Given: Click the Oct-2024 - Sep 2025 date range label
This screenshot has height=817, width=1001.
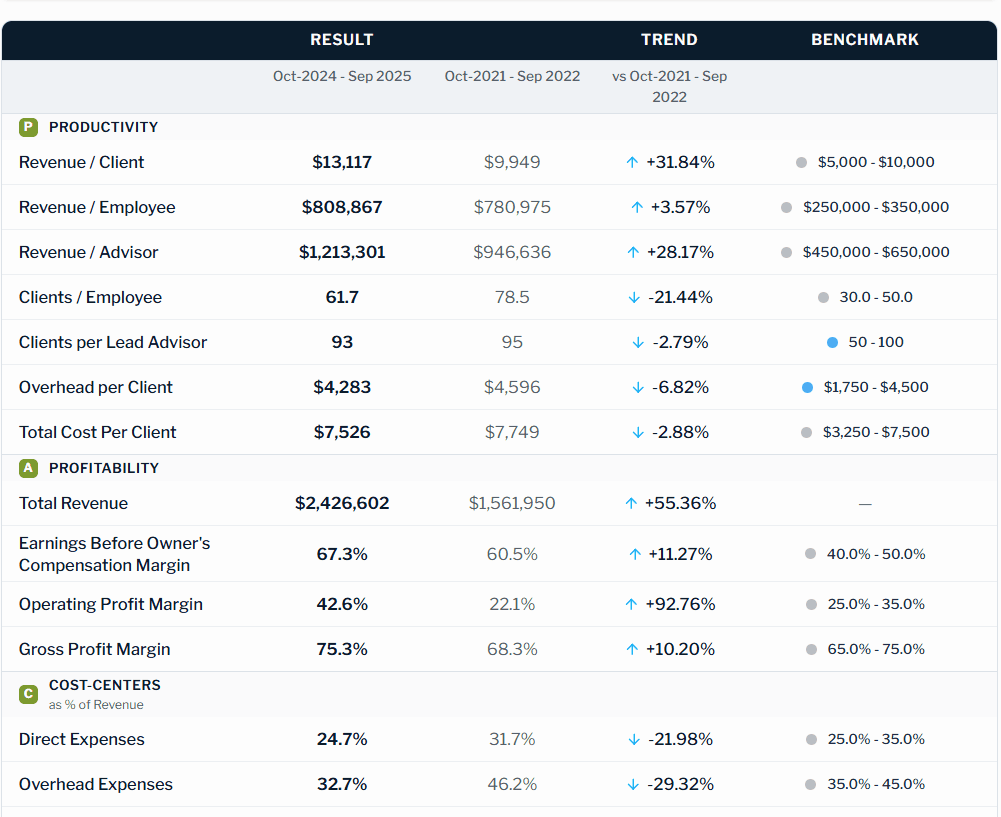Looking at the screenshot, I should pyautogui.click(x=342, y=76).
